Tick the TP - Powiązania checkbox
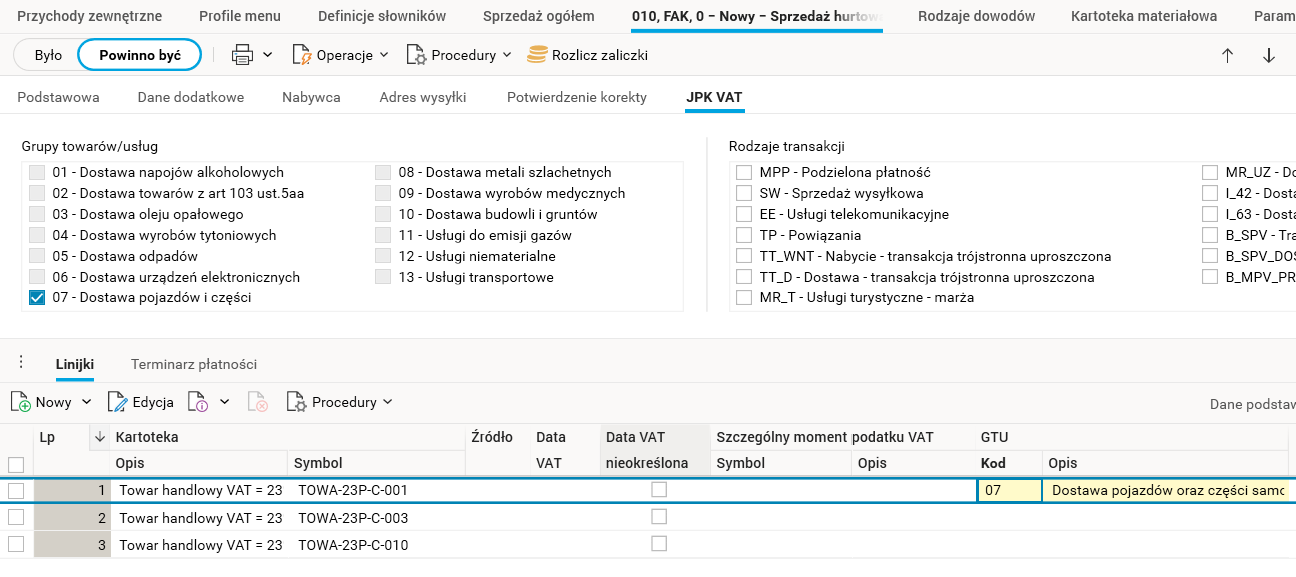 coord(744,235)
